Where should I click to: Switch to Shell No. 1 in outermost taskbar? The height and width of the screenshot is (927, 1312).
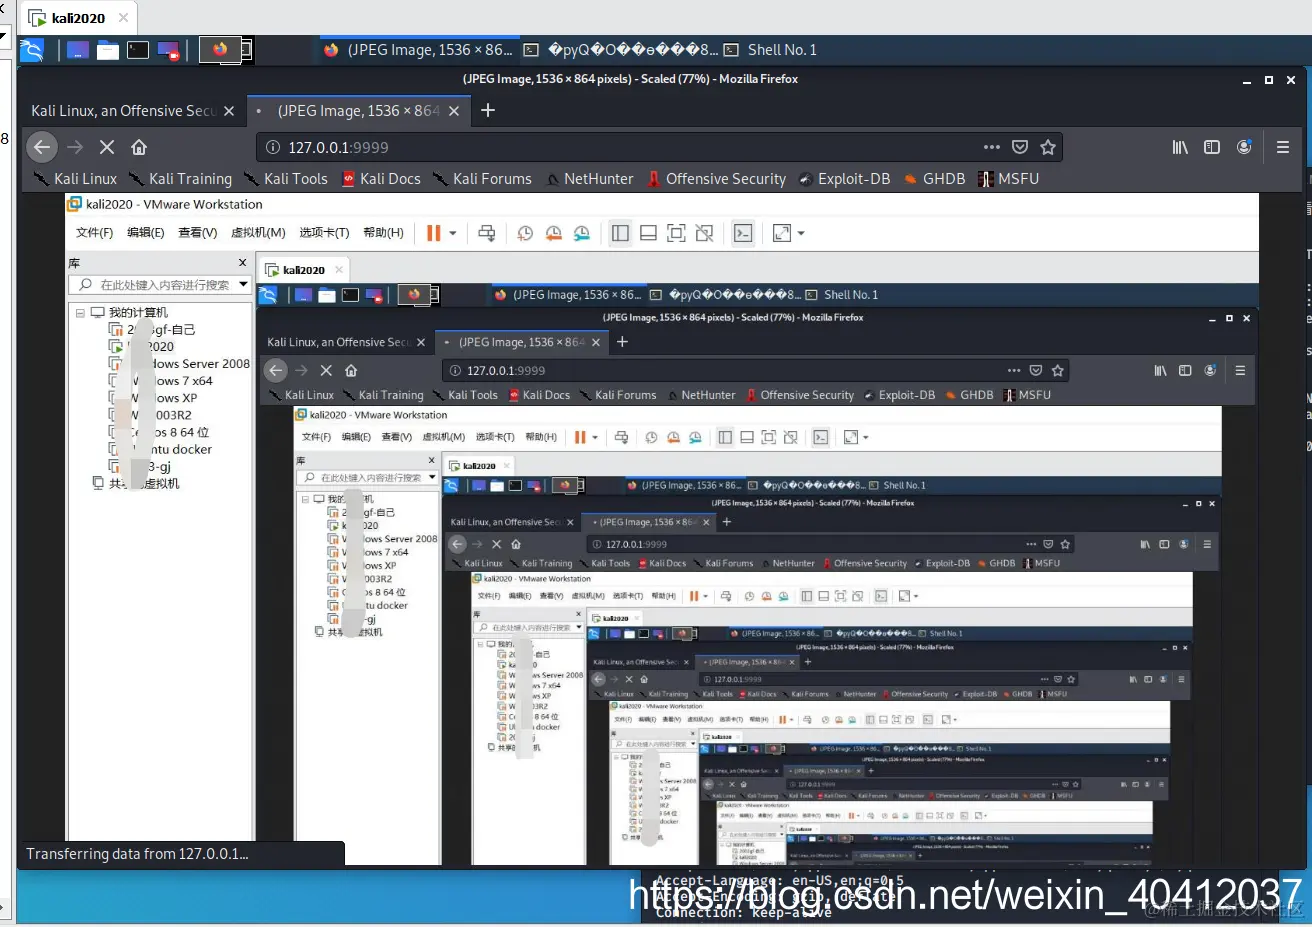(770, 49)
